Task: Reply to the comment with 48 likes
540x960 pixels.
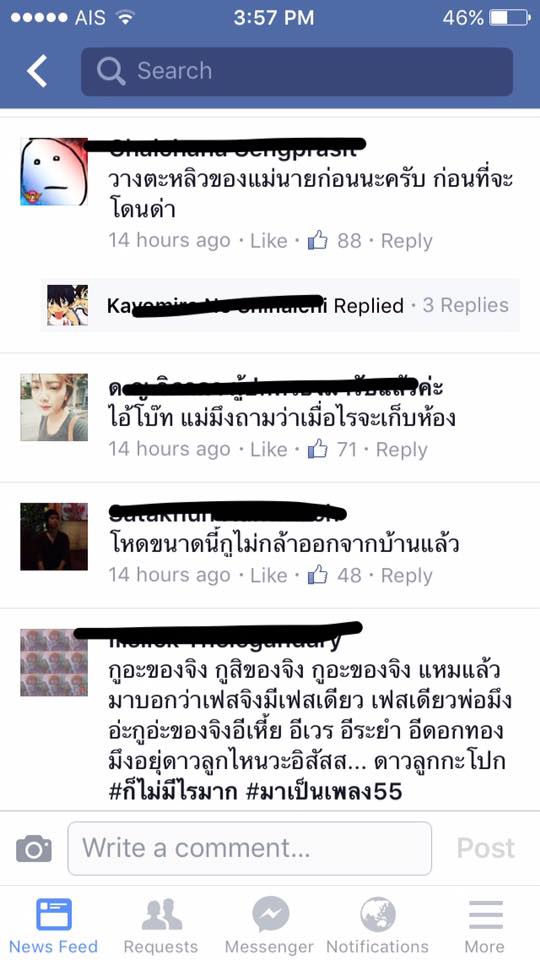Action: pyautogui.click(x=407, y=575)
